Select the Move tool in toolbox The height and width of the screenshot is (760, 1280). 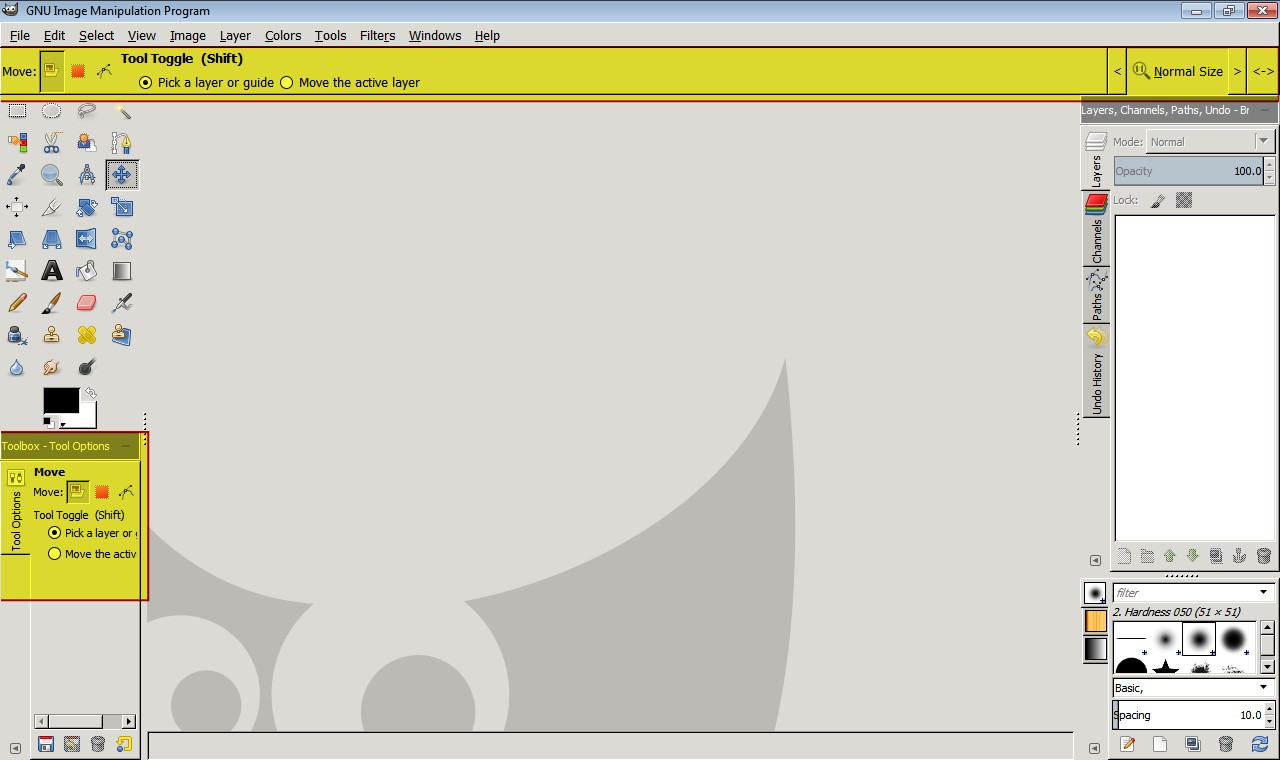[x=122, y=175]
